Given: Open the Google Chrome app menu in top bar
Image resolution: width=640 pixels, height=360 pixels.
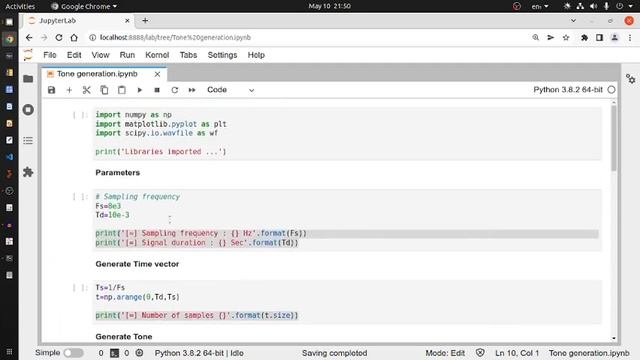Looking at the screenshot, I should (84, 6).
